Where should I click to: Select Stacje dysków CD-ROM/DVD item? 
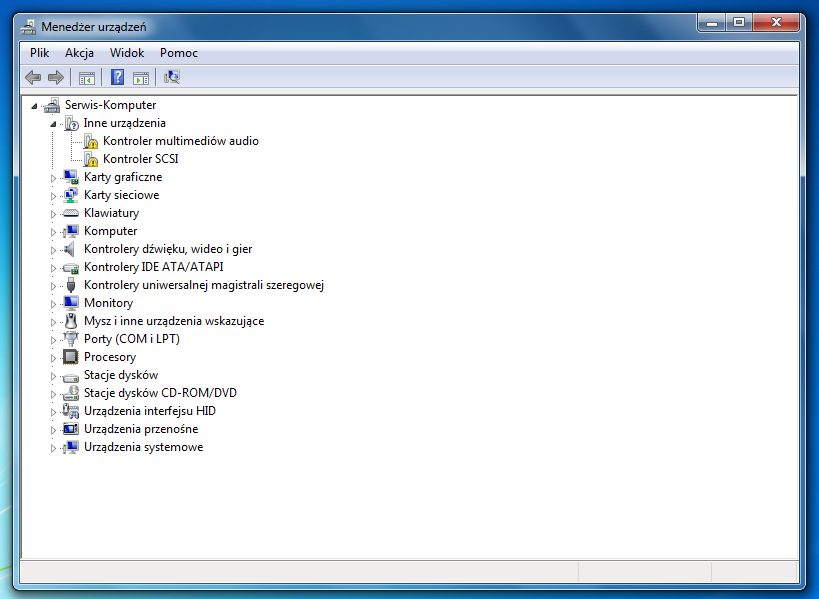pos(160,393)
